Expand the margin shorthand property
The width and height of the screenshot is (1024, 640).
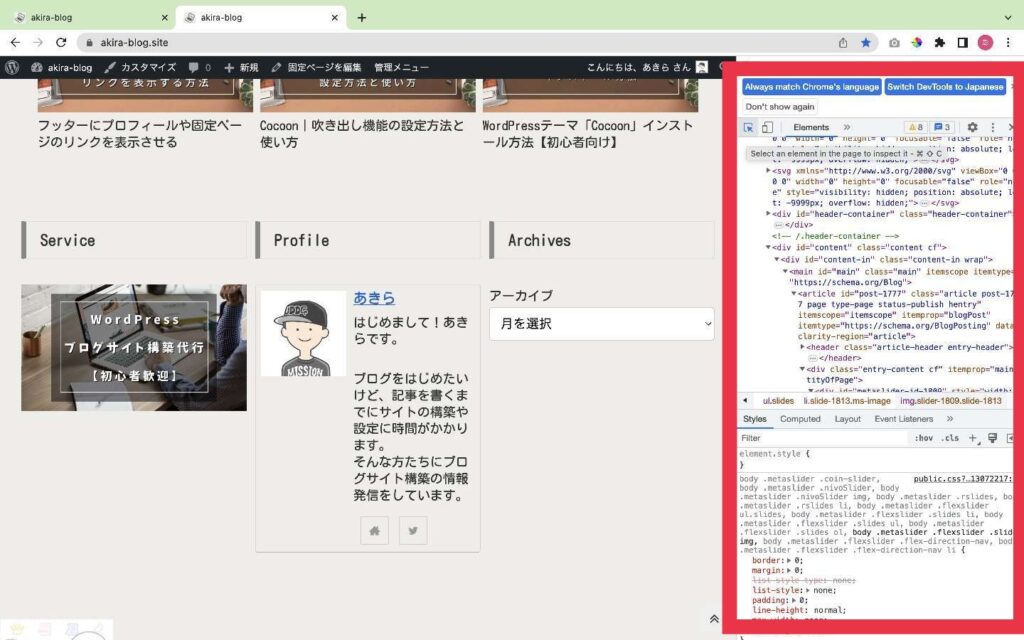click(x=789, y=570)
